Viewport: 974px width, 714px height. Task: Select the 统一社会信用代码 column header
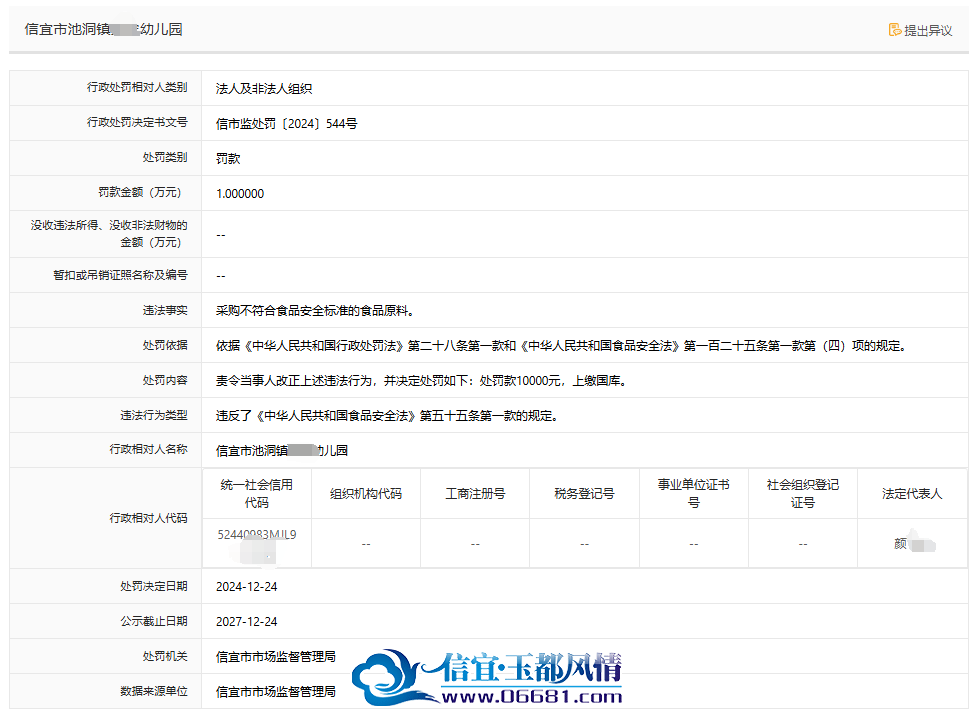(x=257, y=493)
